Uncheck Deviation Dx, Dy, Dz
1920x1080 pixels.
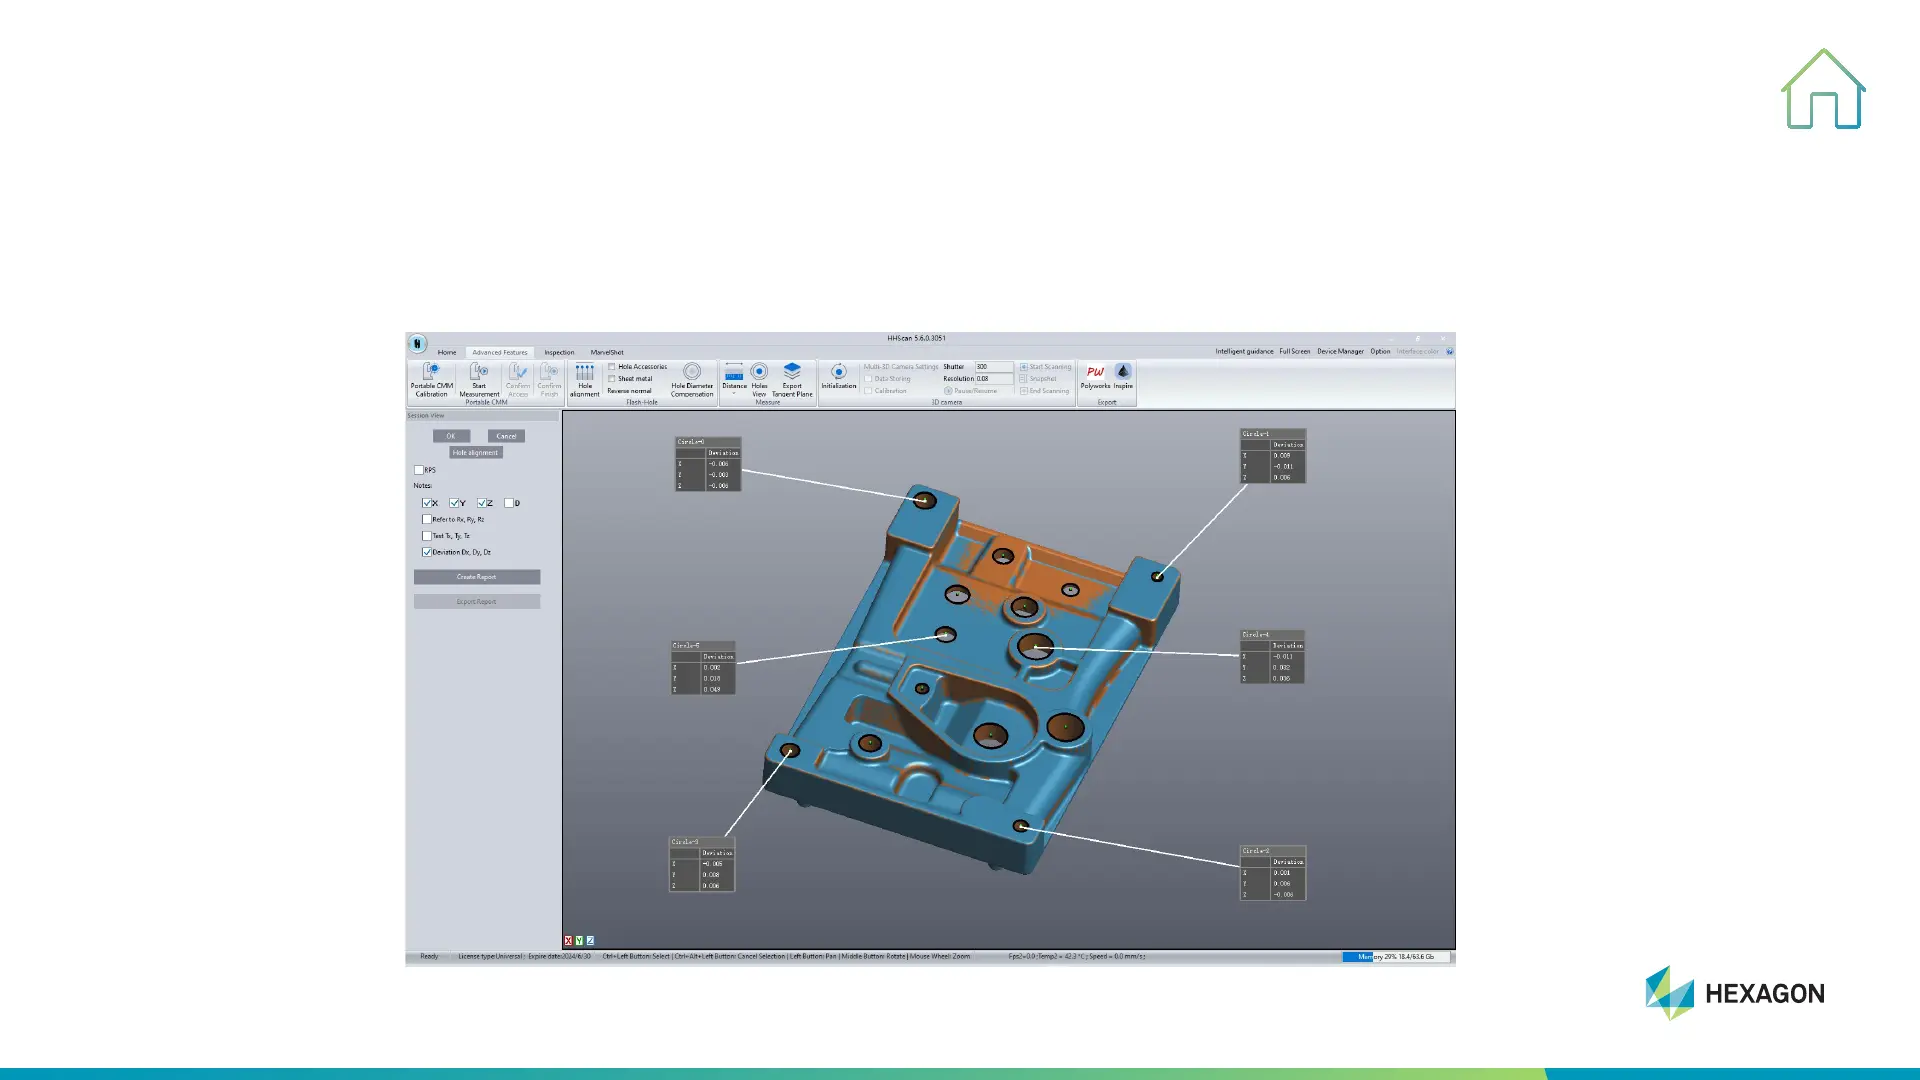pos(427,552)
